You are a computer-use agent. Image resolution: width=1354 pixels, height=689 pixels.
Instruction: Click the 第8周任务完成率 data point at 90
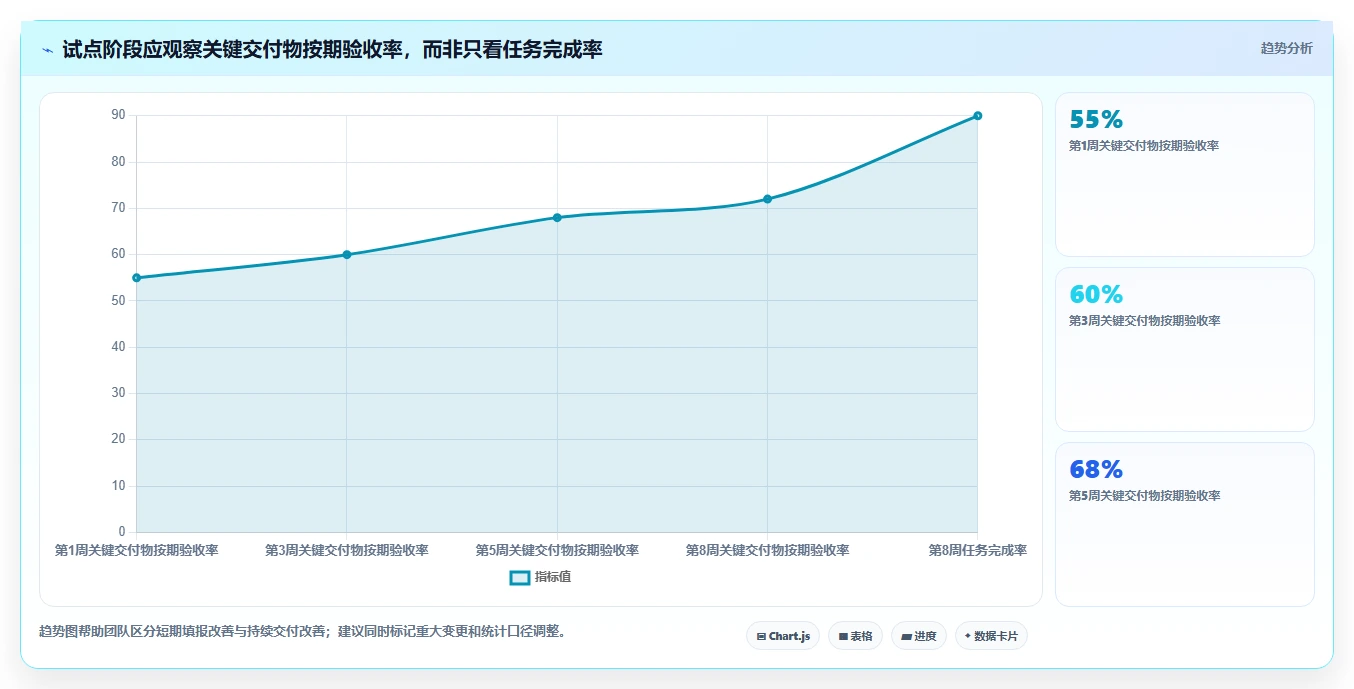click(x=977, y=116)
